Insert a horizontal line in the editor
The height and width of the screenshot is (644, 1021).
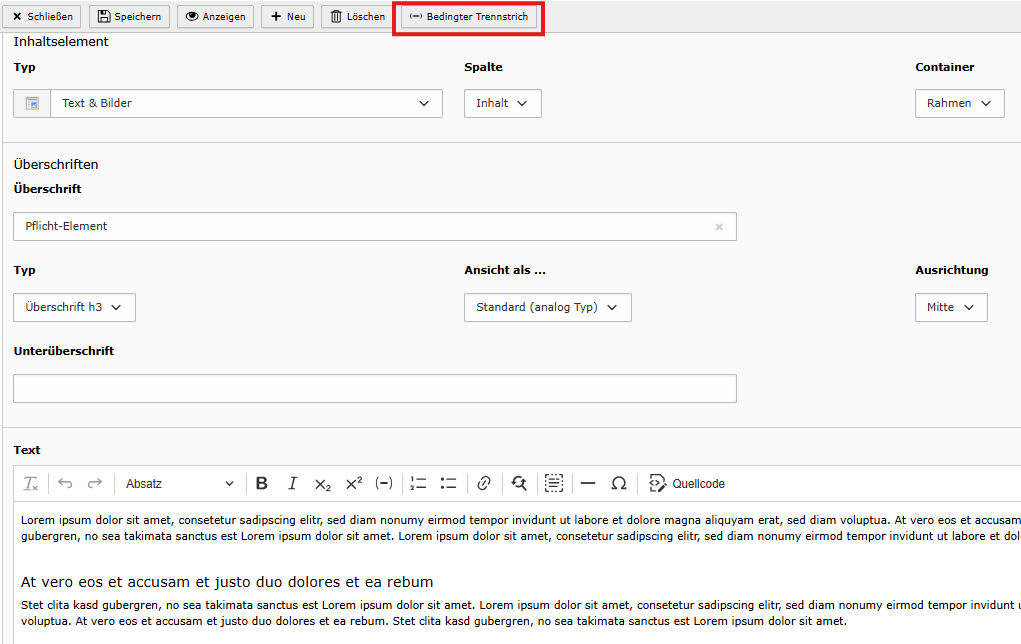pos(588,484)
